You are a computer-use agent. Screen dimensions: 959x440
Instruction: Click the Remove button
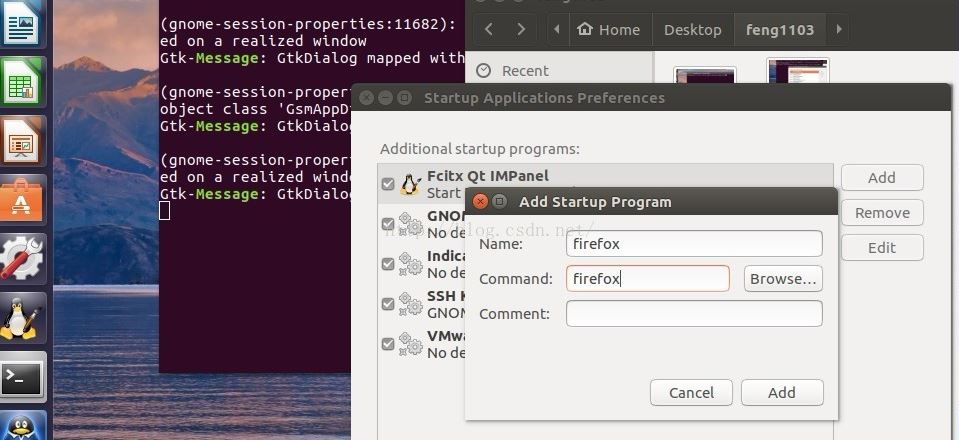882,213
